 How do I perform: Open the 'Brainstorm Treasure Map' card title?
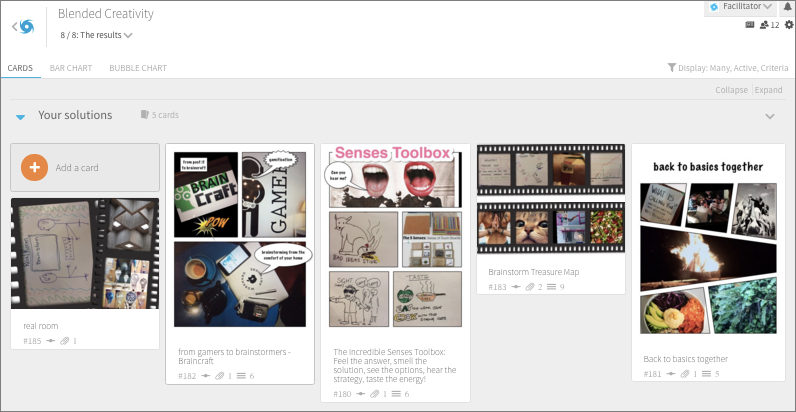coord(534,272)
